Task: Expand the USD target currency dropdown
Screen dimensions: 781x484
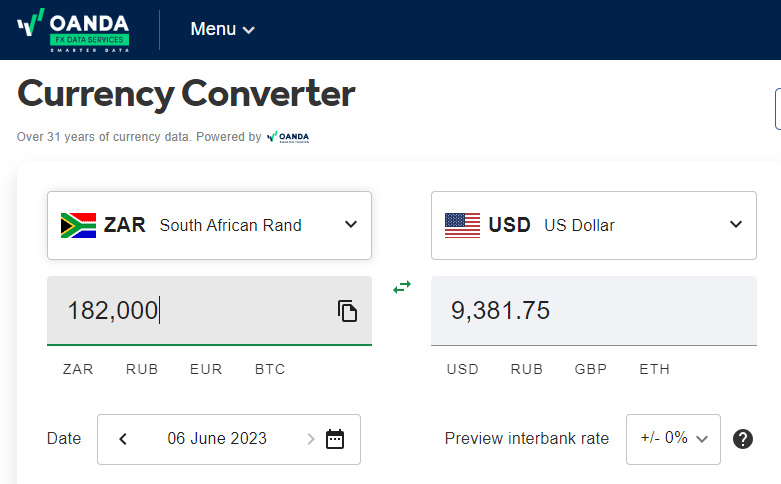Action: 736,225
